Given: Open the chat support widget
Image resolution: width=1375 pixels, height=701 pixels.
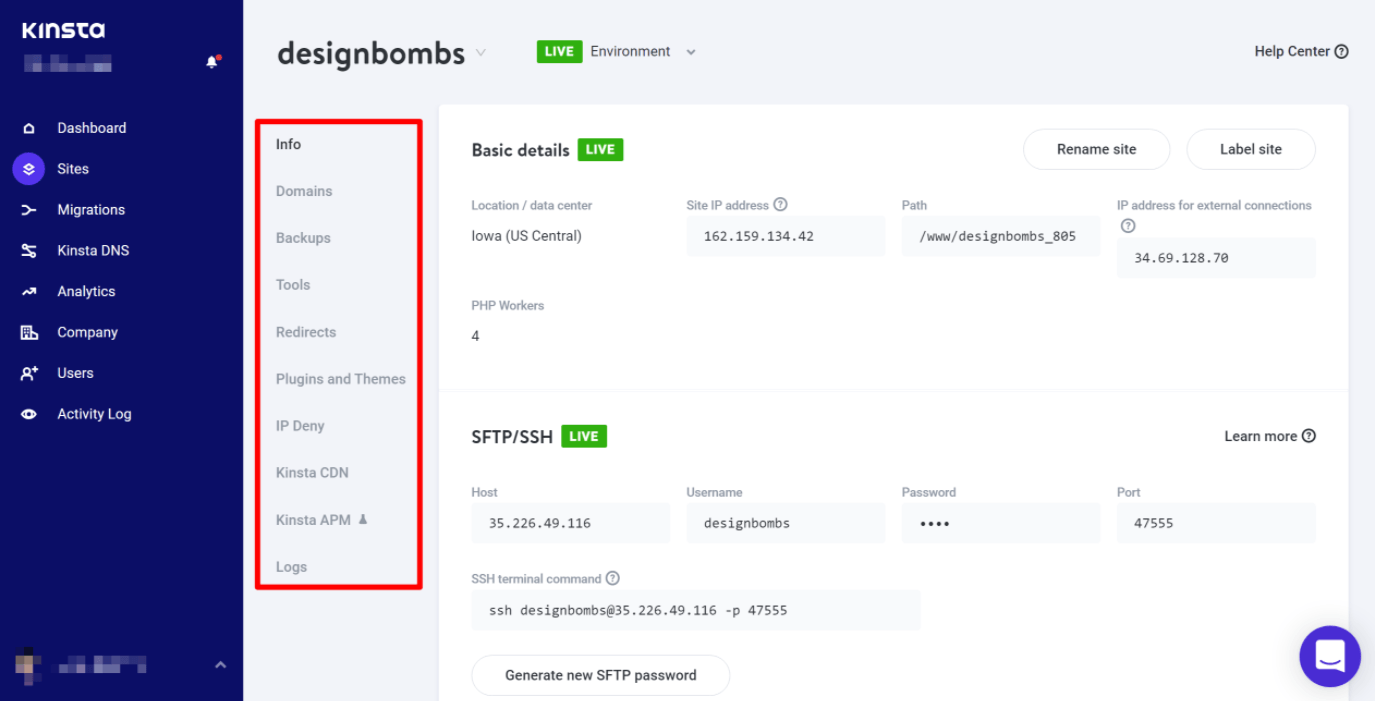Looking at the screenshot, I should pyautogui.click(x=1330, y=657).
